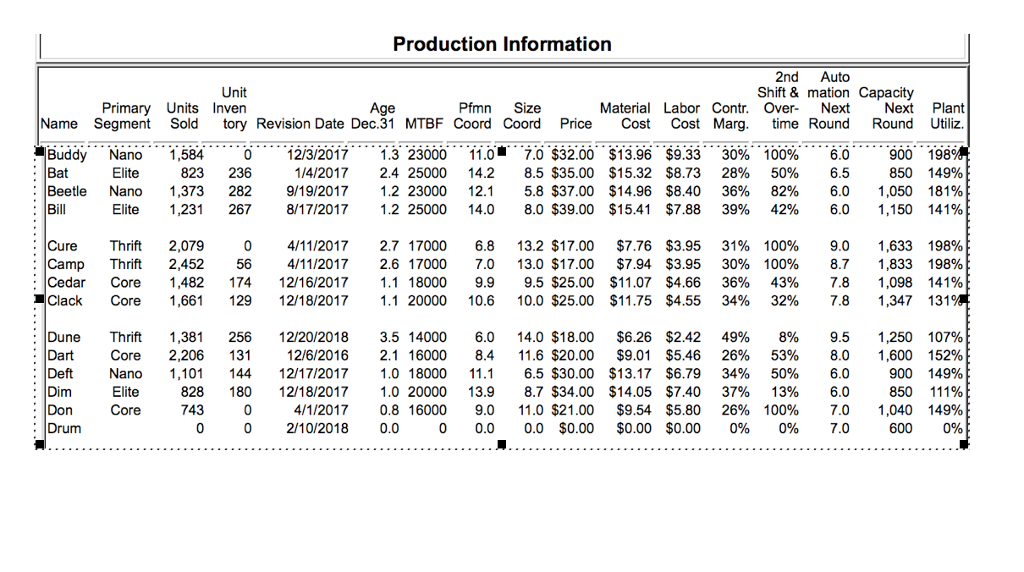Screen dimensions: 1024x572
Task: Click Beetle's revision date 9/19/2017
Action: coord(317,192)
